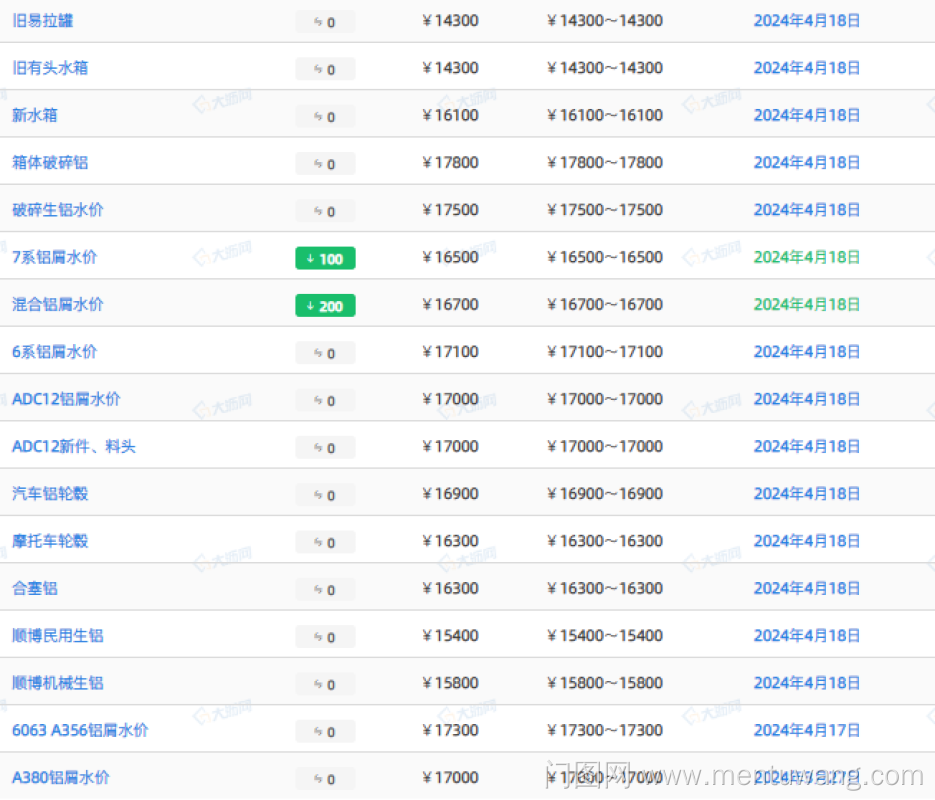Click the green down 100 badge

pyautogui.click(x=325, y=259)
